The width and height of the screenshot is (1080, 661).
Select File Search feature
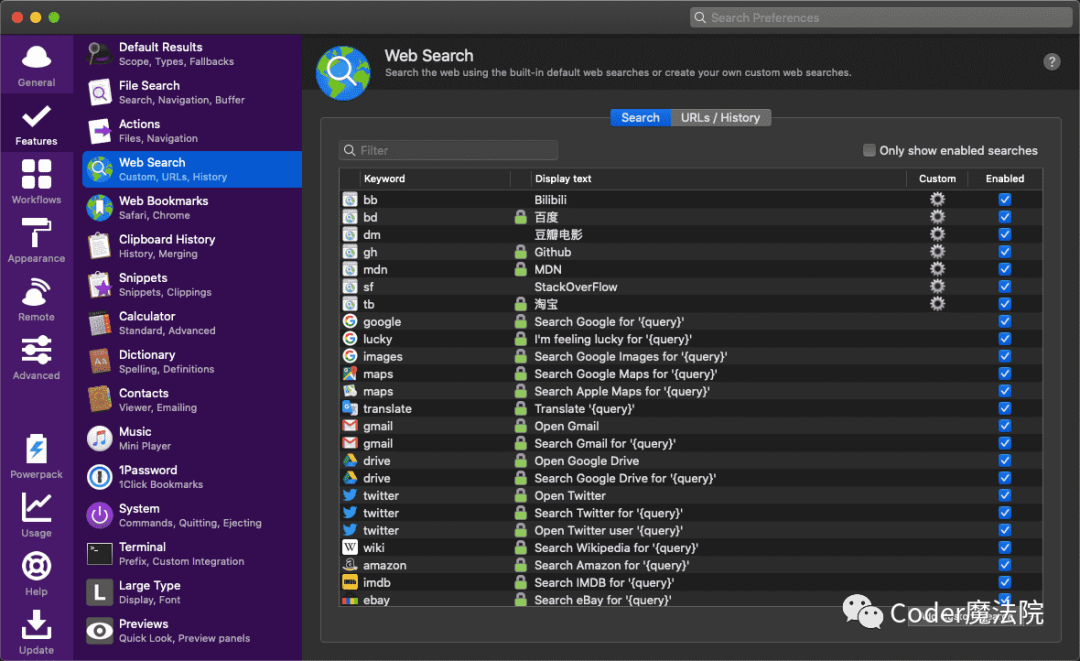coord(192,92)
